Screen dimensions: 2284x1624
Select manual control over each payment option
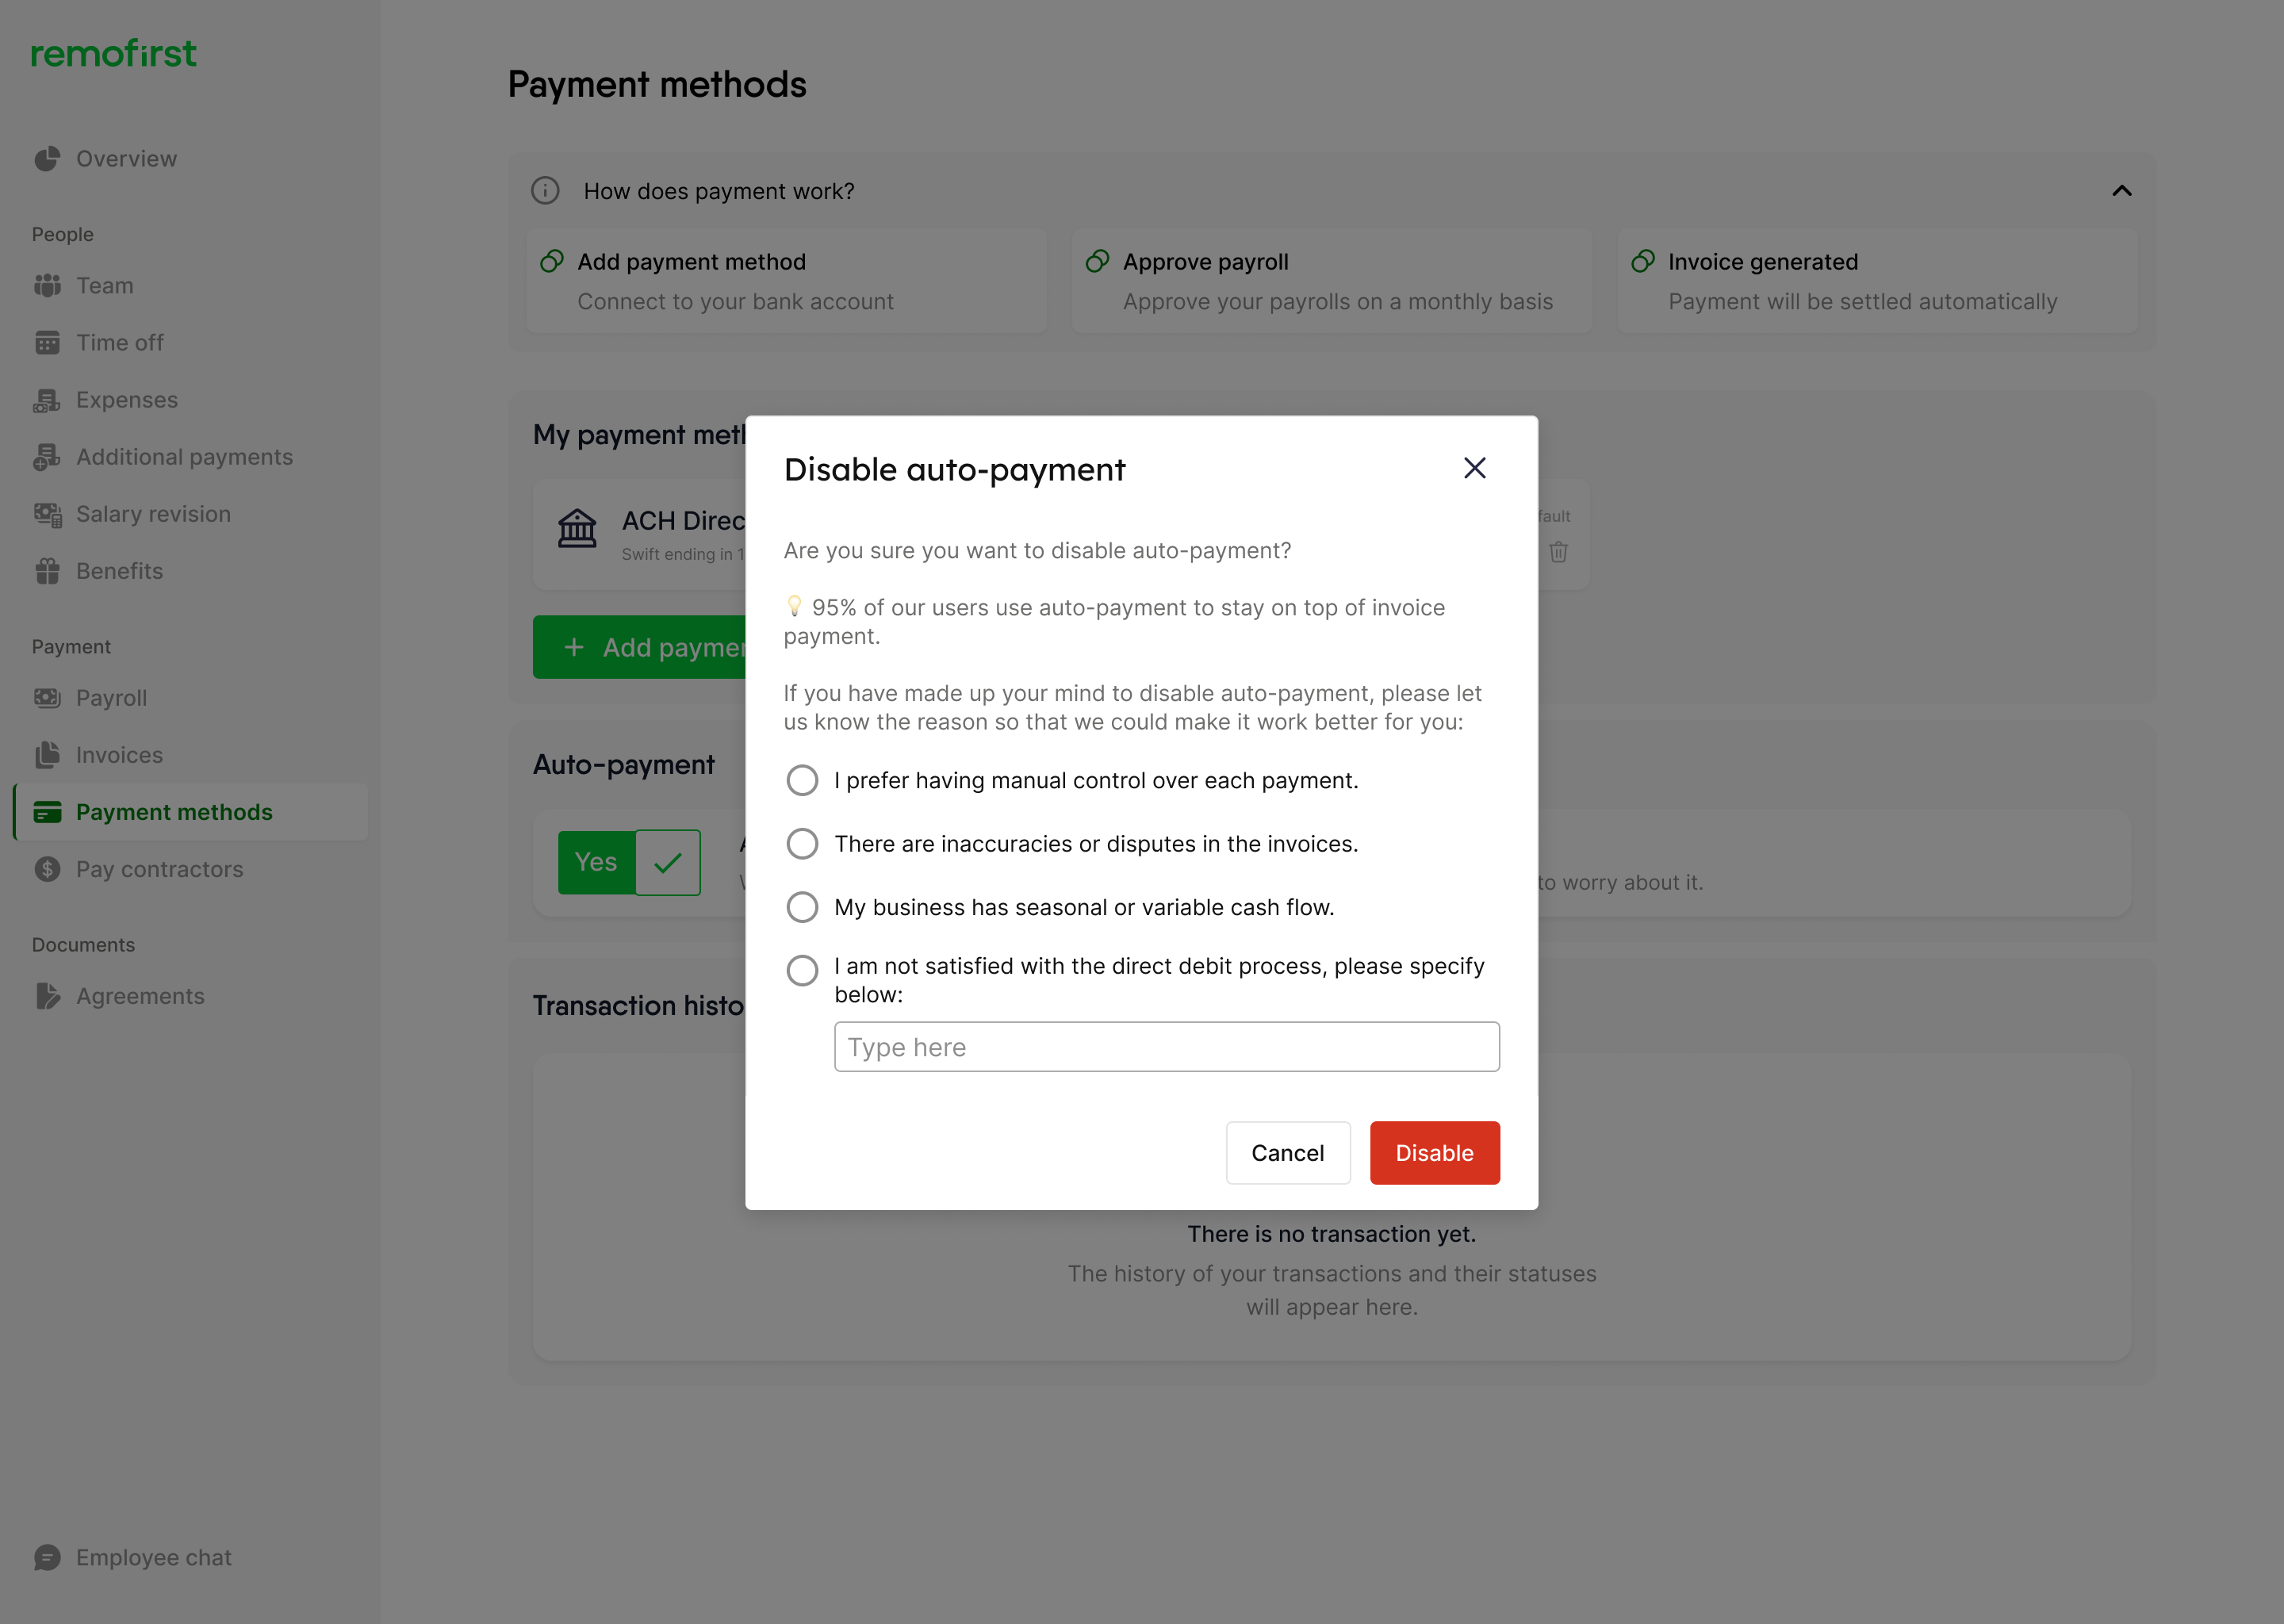pyautogui.click(x=802, y=780)
